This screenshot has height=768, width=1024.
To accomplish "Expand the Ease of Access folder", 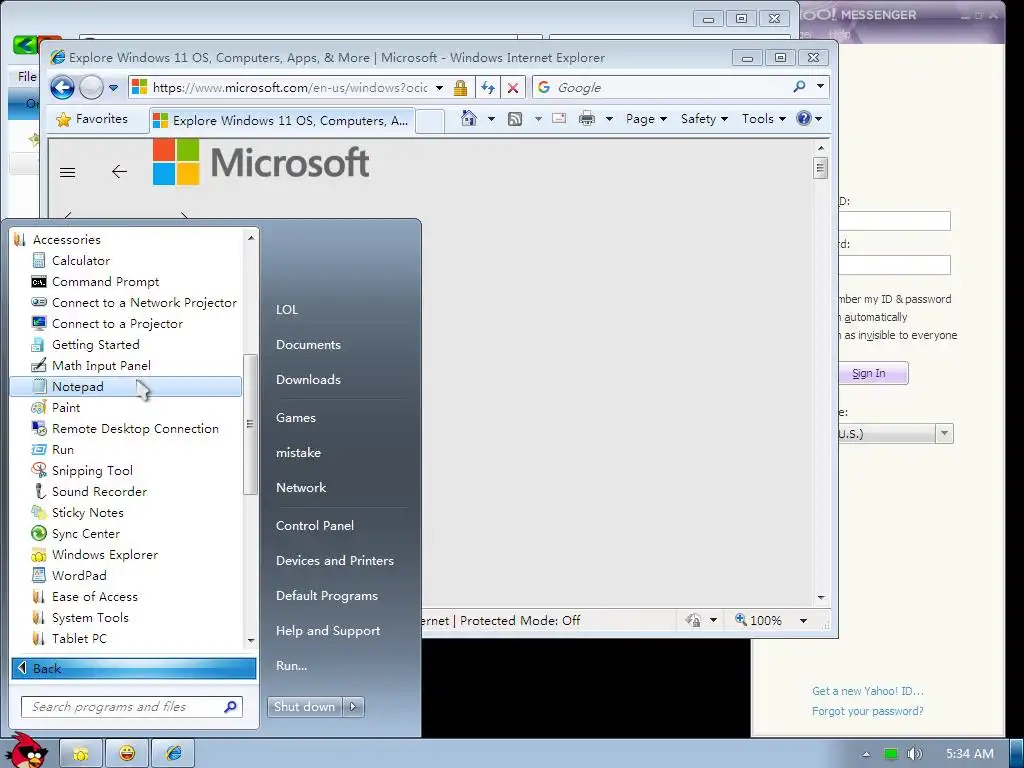I will (85, 596).
